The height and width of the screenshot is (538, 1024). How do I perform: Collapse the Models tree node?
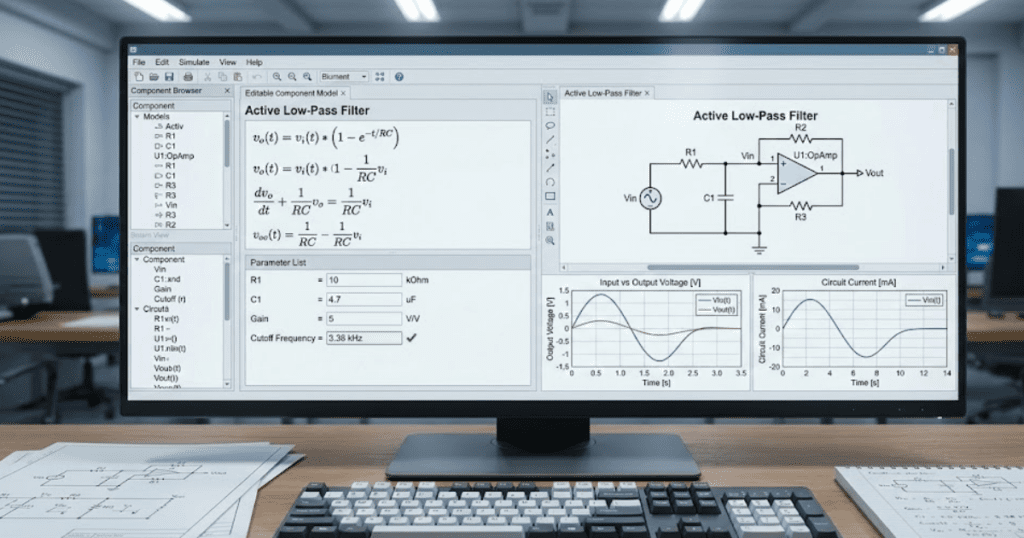pyautogui.click(x=137, y=116)
